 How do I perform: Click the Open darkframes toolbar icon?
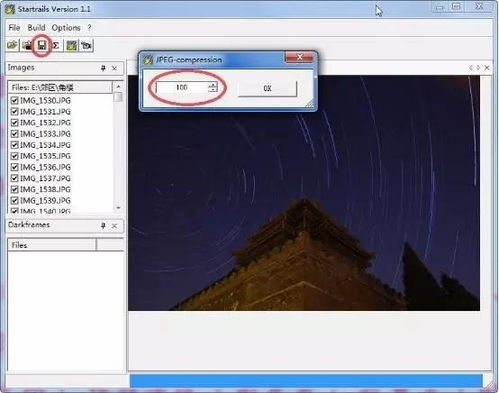27,45
